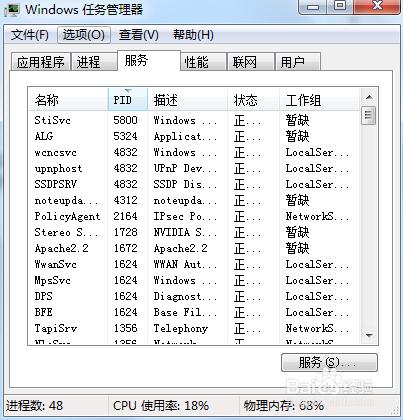Image resolution: width=403 pixels, height=420 pixels.
Task: Select the BFE service row
Action: click(x=194, y=312)
